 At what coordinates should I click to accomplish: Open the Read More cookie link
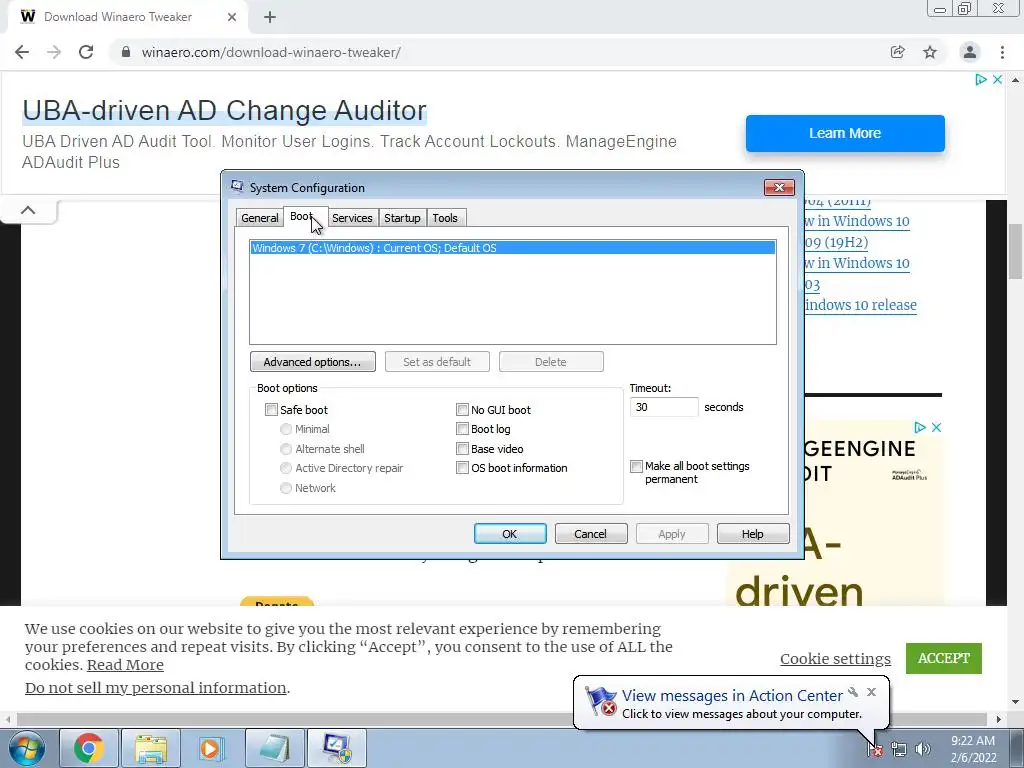[125, 665]
